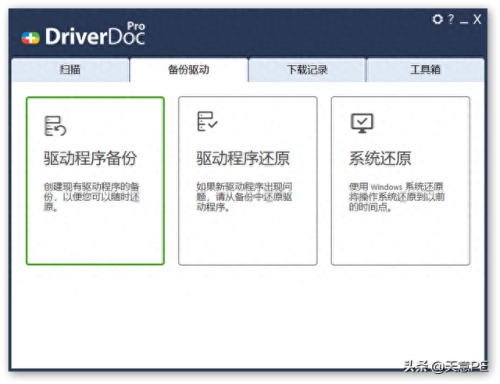Image resolution: width=500 pixels, height=384 pixels.
Task: Click the DriverDoc Pro logo
Action: coord(83,34)
